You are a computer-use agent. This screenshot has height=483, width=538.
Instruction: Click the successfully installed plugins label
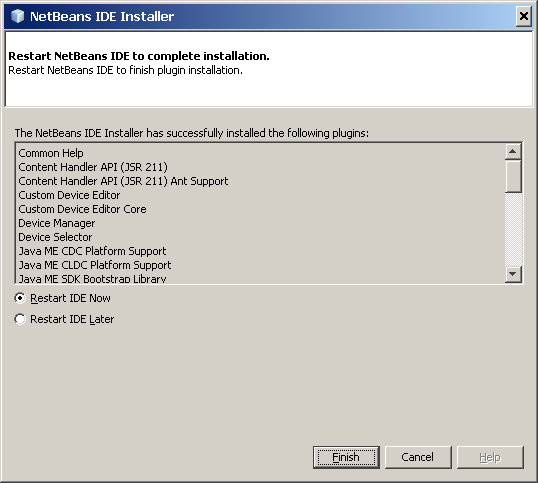pyautogui.click(x=191, y=133)
